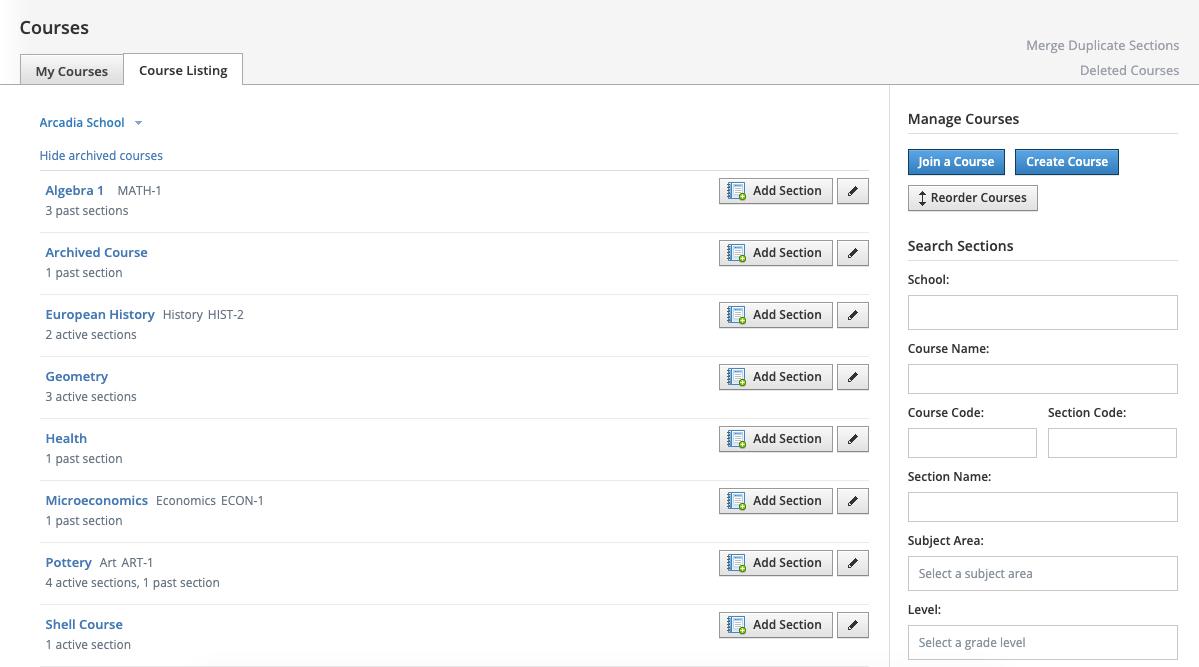Click the Join a Course button
Screen dimensions: 1199x667
pos(956,162)
